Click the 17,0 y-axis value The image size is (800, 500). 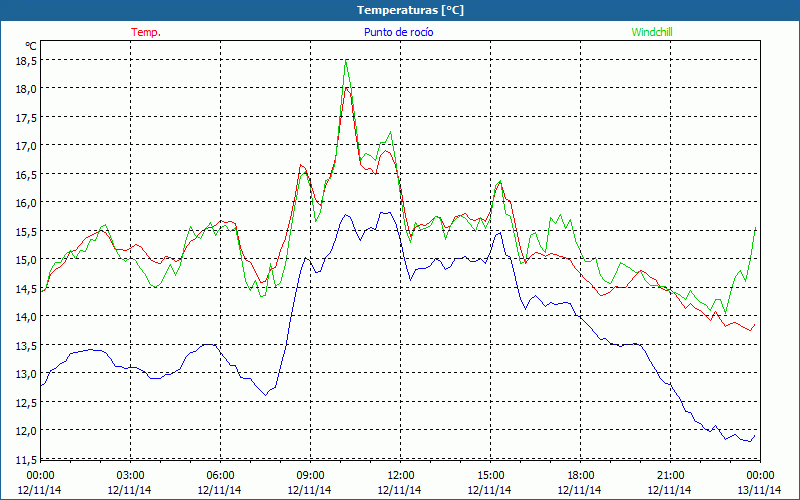(28, 146)
